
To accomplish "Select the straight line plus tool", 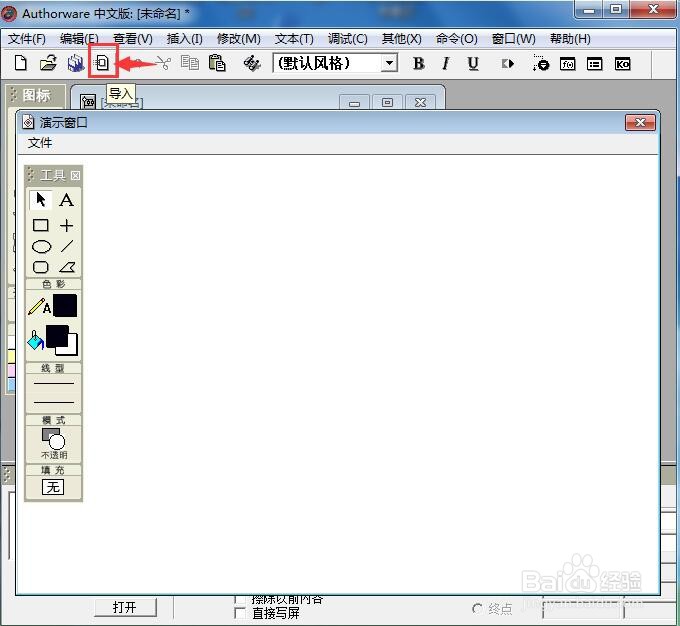I will click(66, 225).
